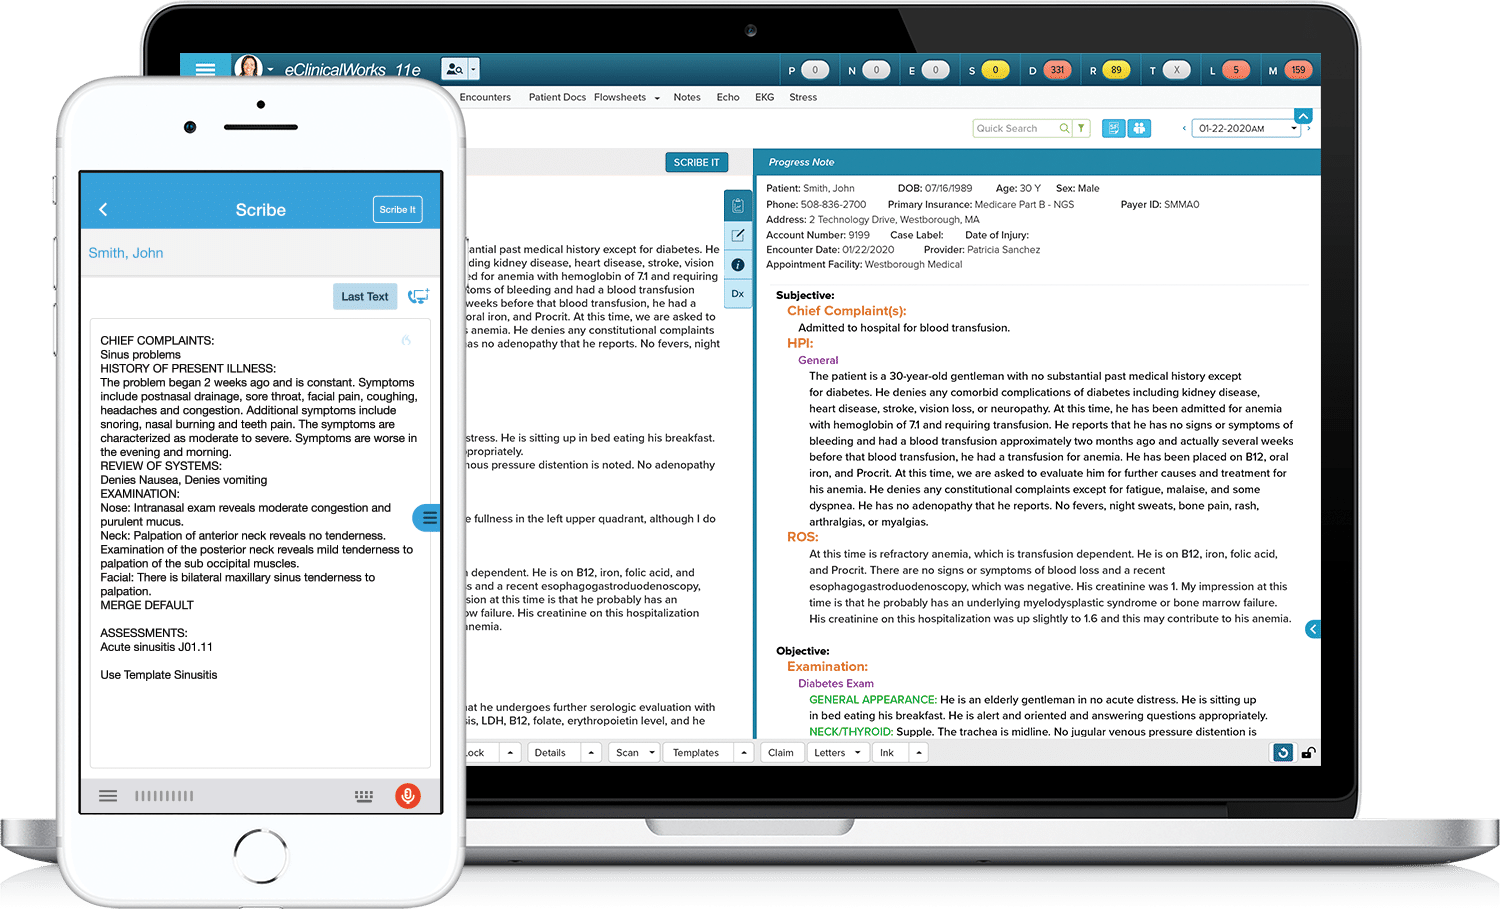Click the Examination heading link
1500x909 pixels.
pyautogui.click(x=827, y=667)
